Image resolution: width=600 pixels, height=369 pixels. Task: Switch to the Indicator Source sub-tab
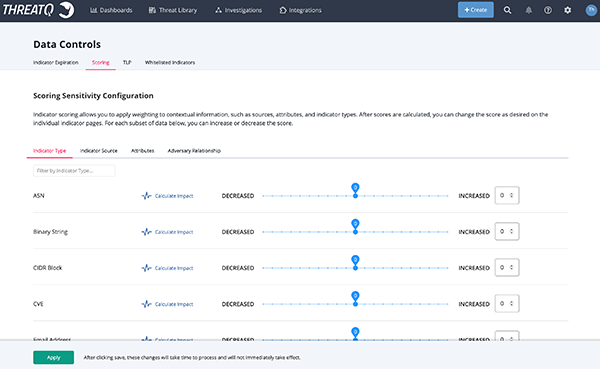99,151
